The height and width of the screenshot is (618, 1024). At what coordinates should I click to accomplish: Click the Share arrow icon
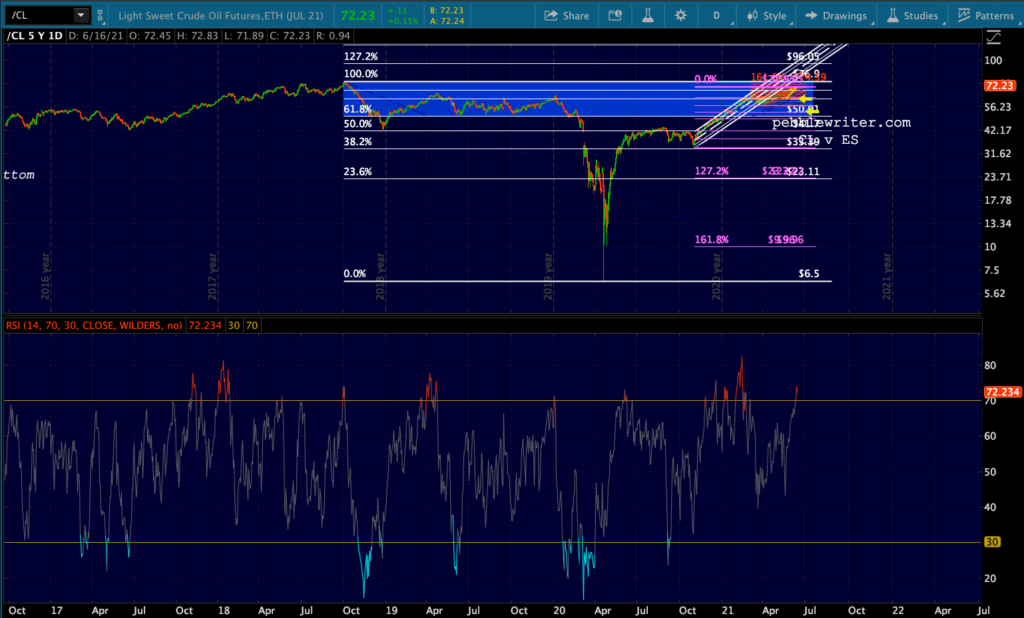coord(551,15)
